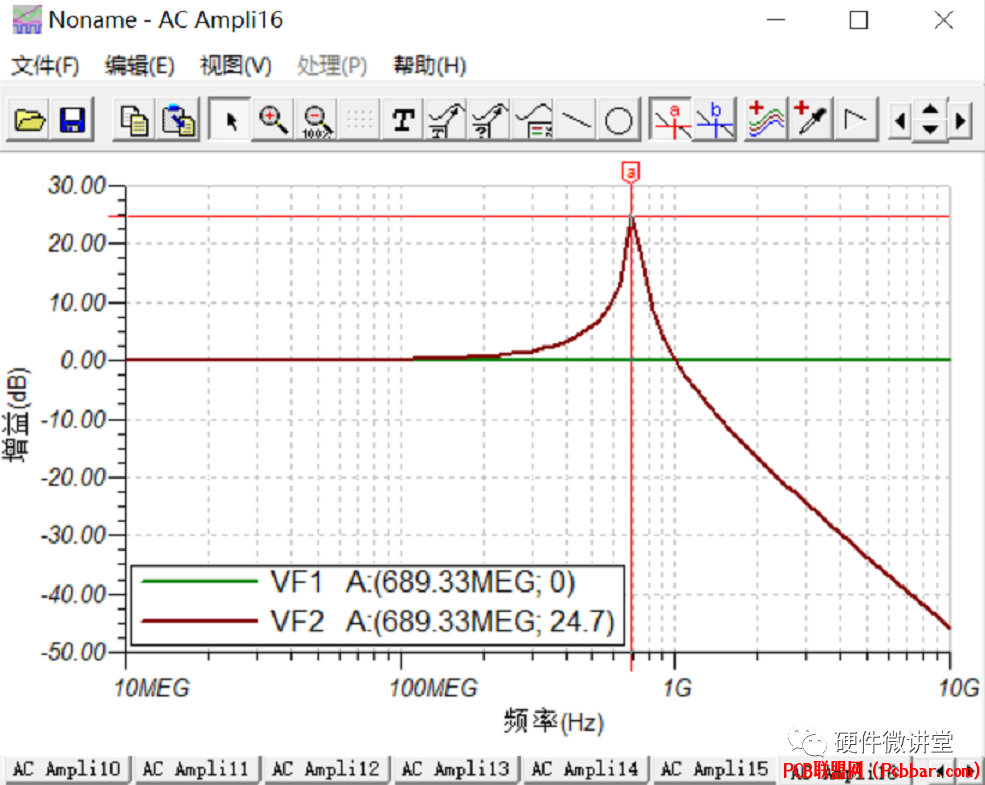The image size is (985, 785).
Task: Close the Noname AC Ampli16 window
Action: point(944,19)
